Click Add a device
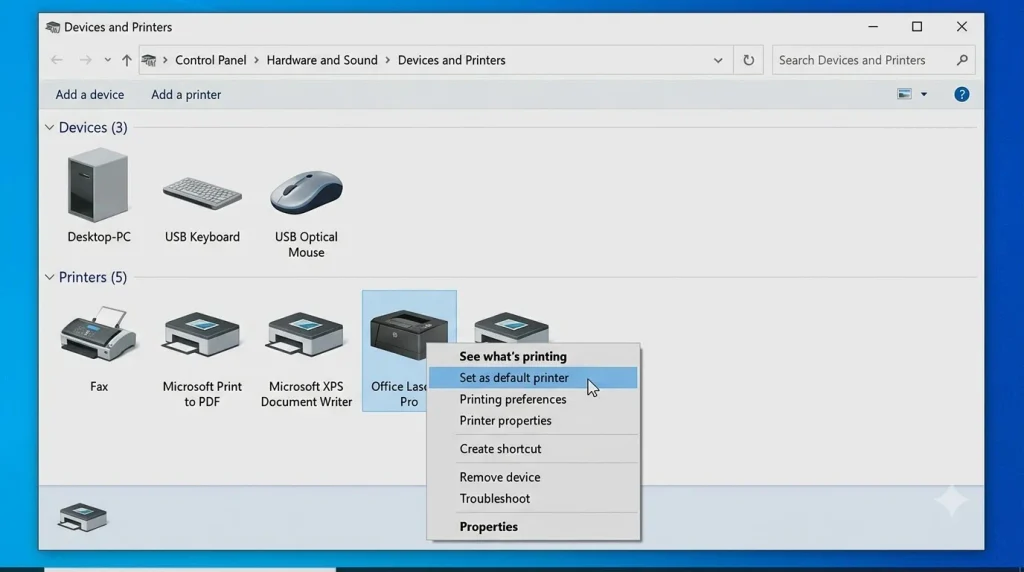 point(89,95)
